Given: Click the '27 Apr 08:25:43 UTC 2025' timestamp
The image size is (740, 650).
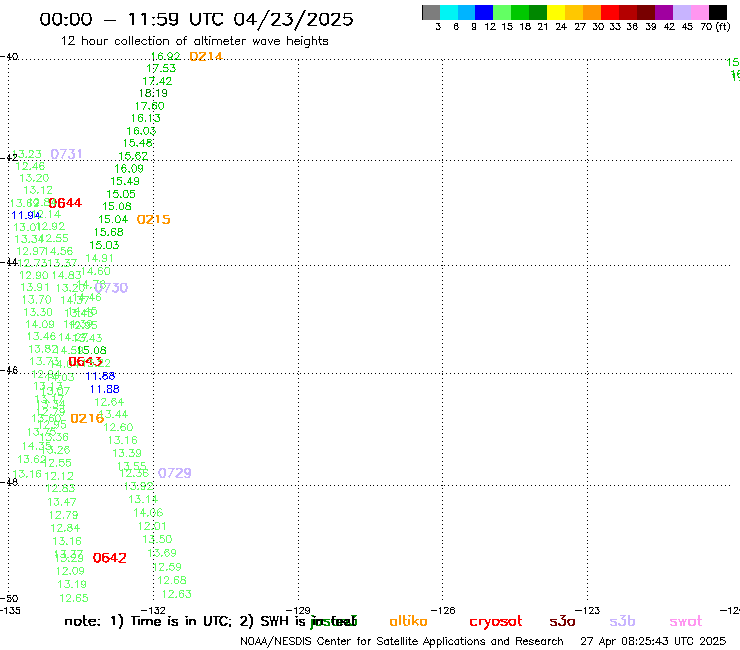Looking at the screenshot, I should click(653, 642).
